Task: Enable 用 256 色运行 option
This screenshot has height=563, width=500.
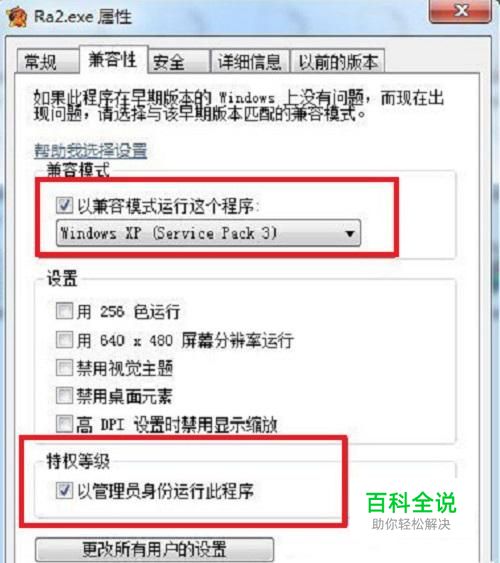Action: 65,311
